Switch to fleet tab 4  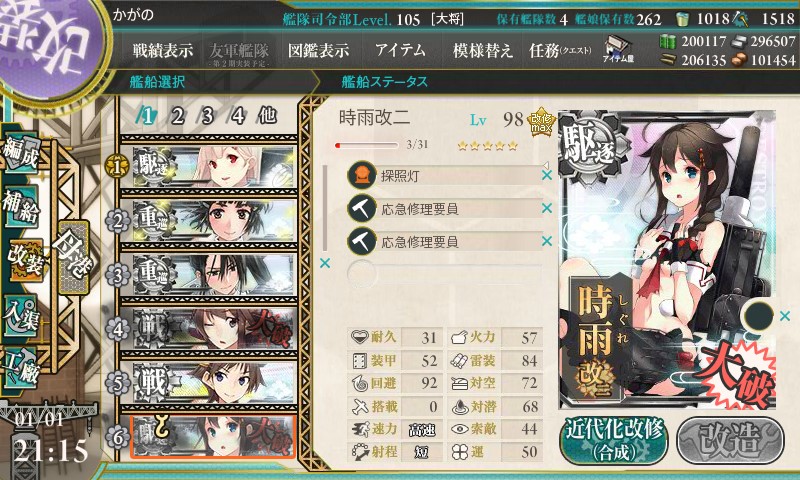pyautogui.click(x=237, y=116)
